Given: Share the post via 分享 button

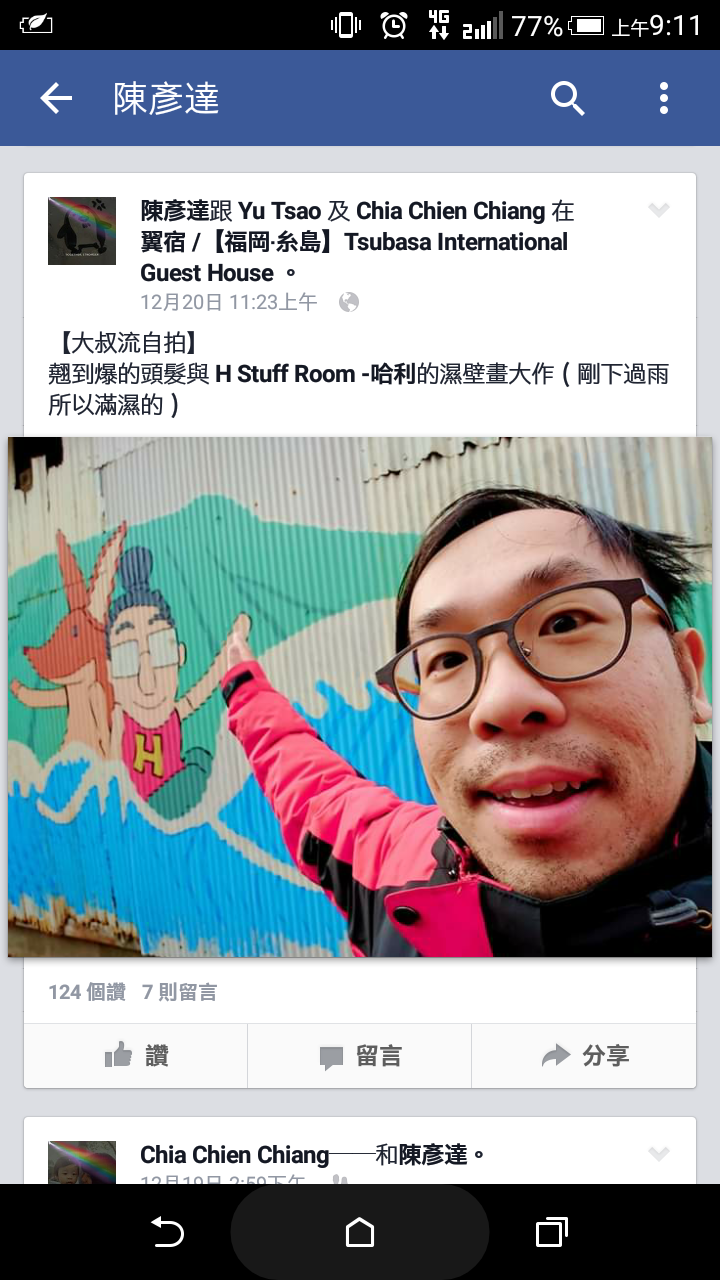Looking at the screenshot, I should [584, 1056].
